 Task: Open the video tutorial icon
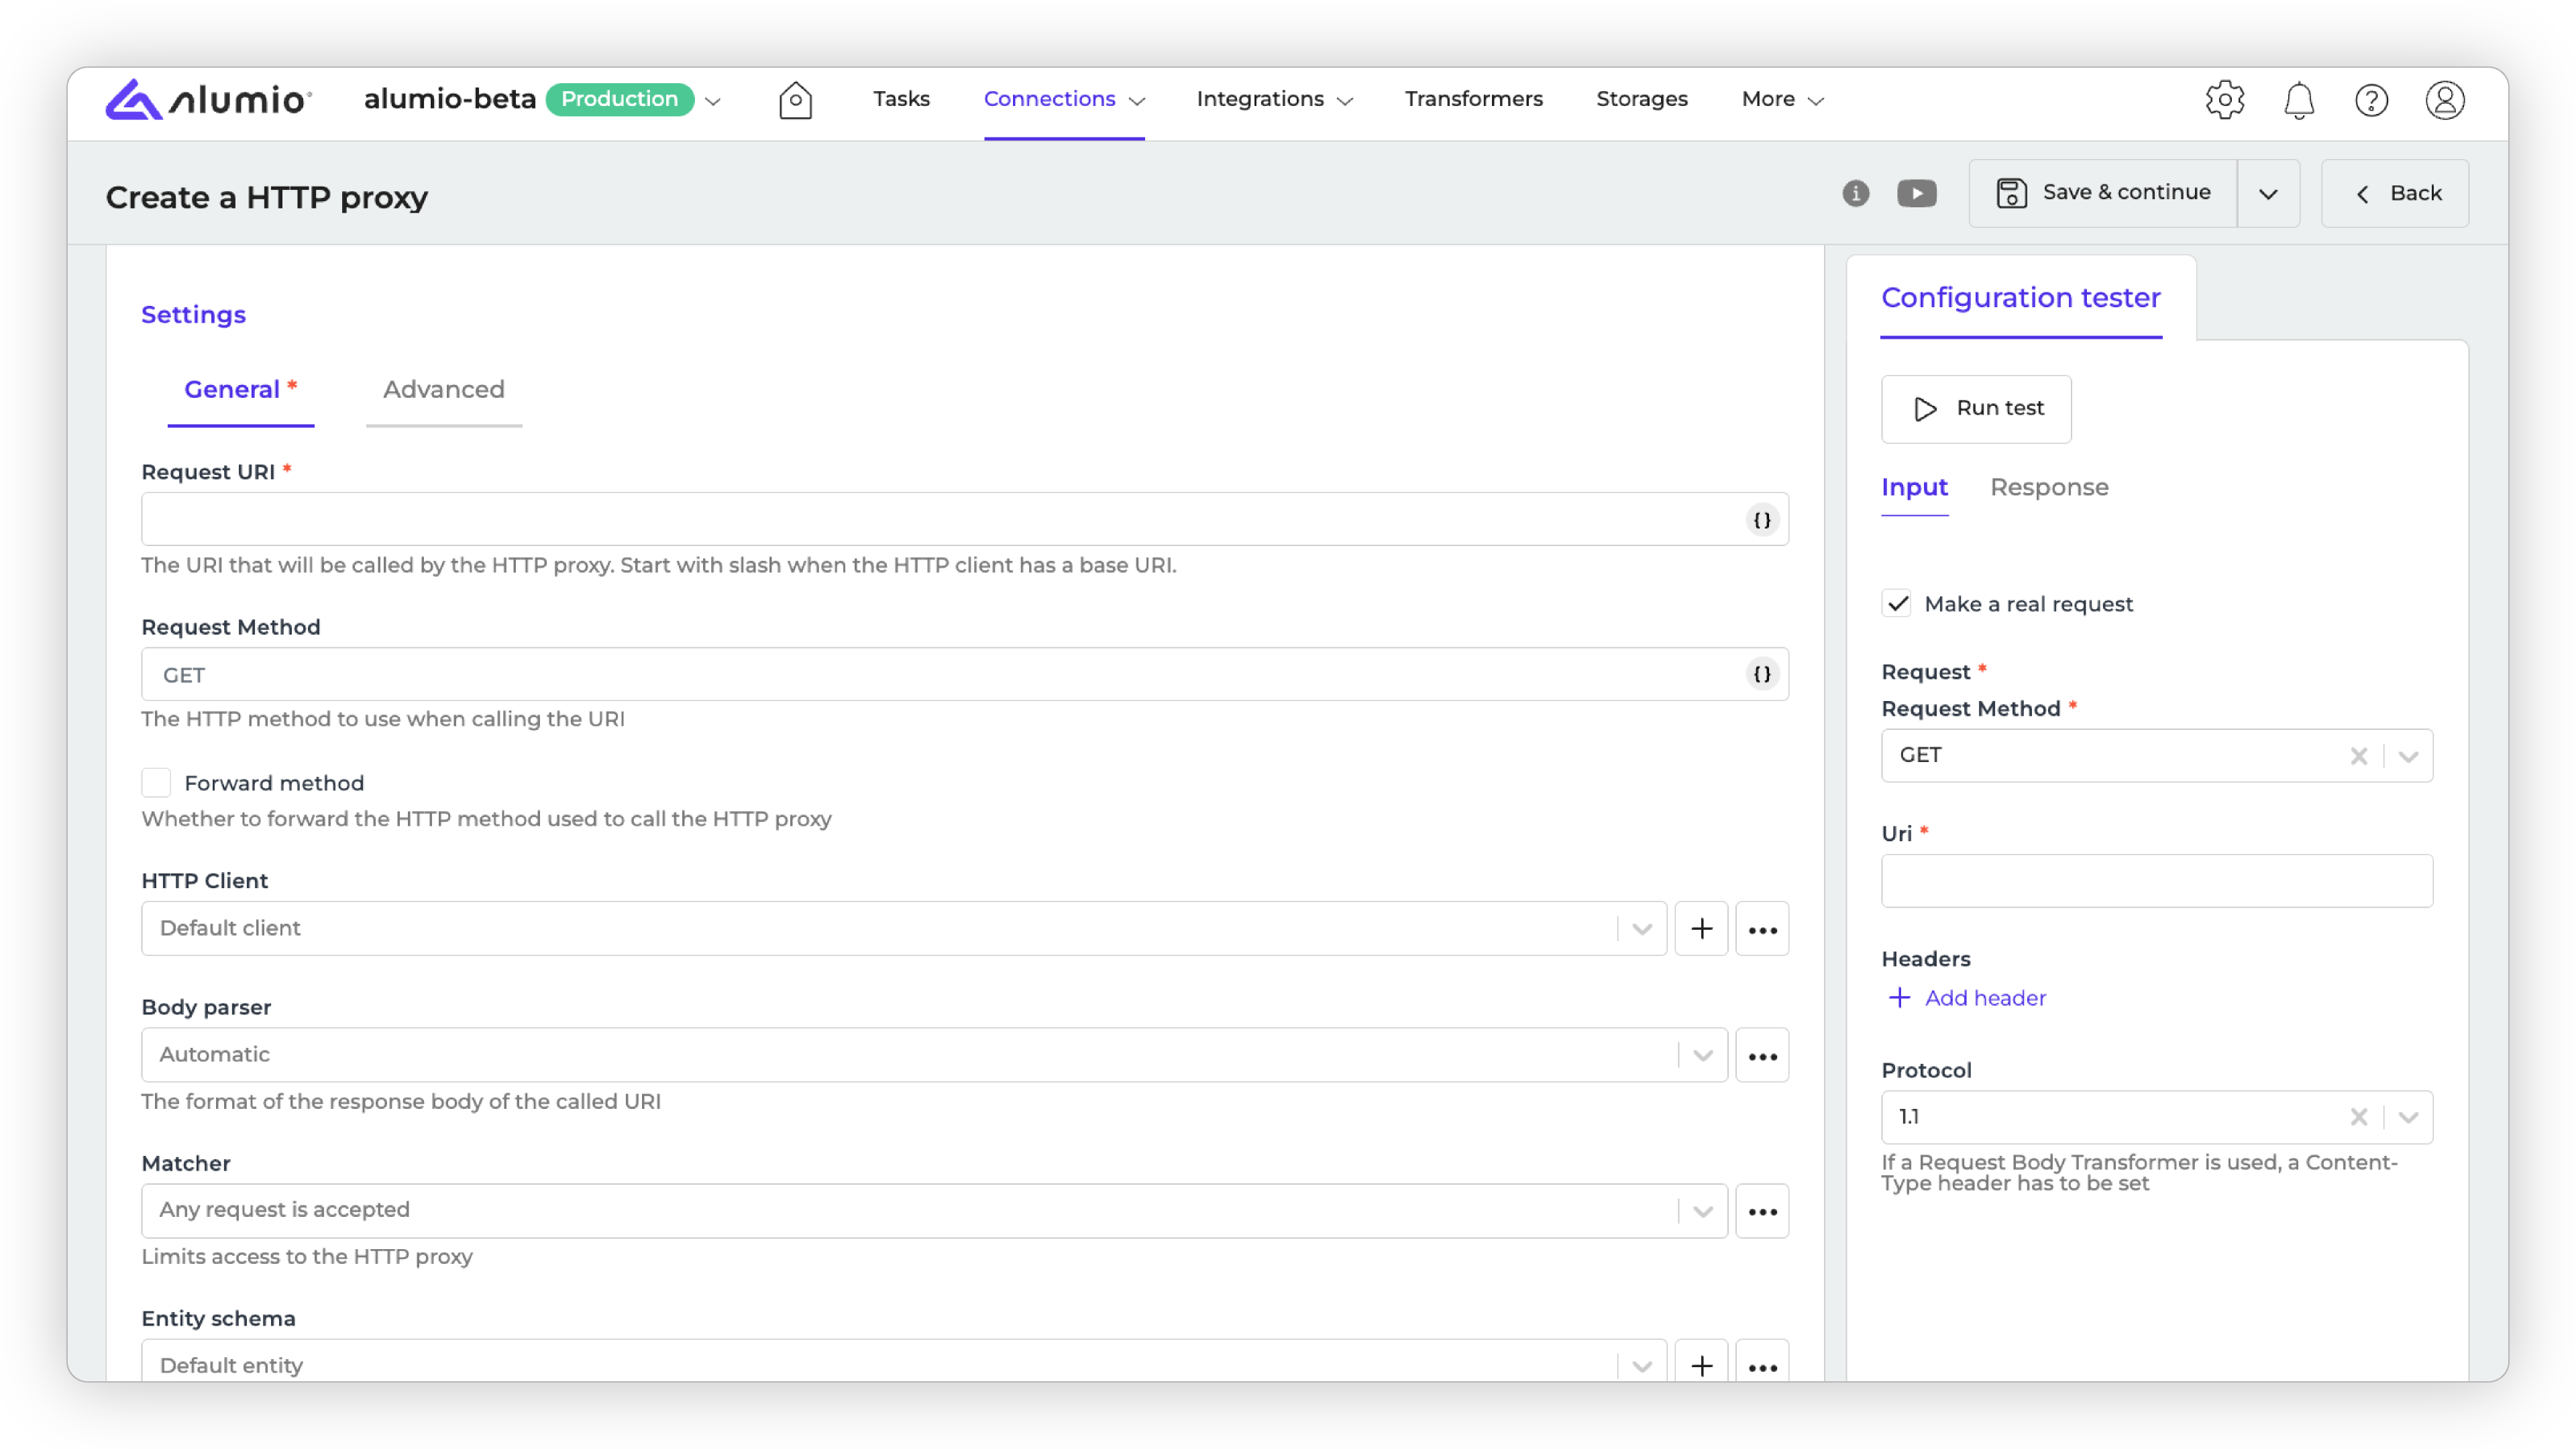click(1916, 193)
